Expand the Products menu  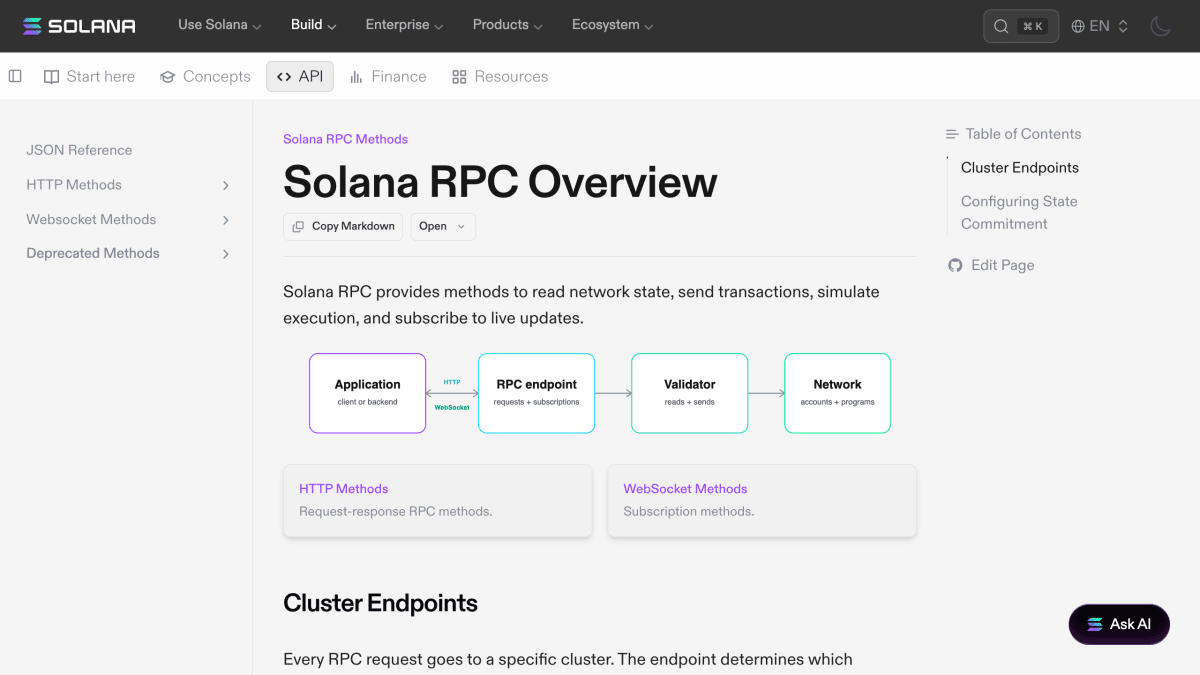point(508,25)
